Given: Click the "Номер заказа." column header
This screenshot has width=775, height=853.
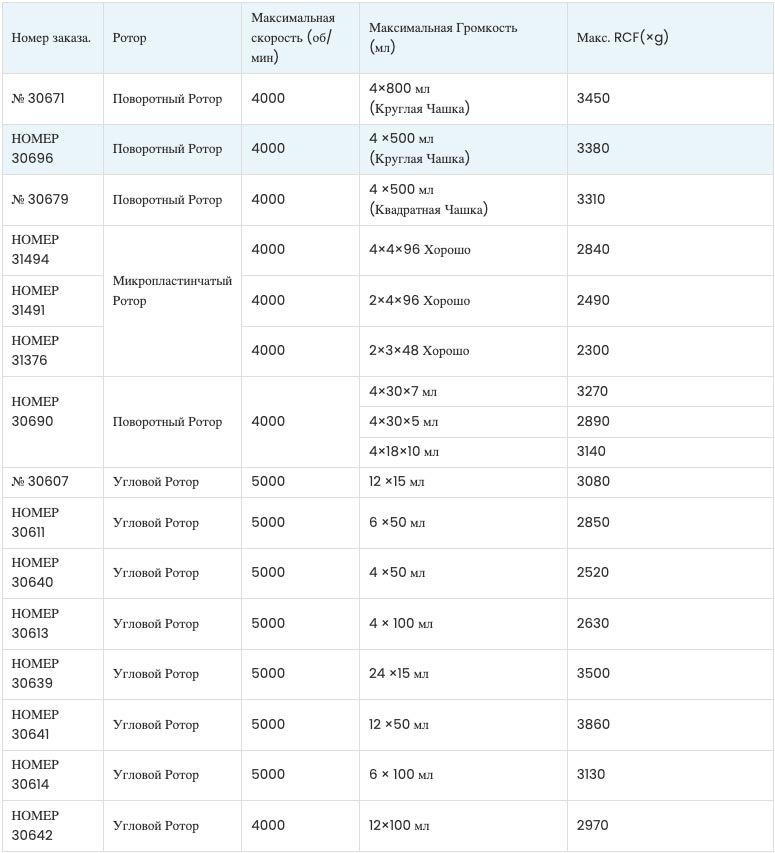Looking at the screenshot, I should coord(51,38).
